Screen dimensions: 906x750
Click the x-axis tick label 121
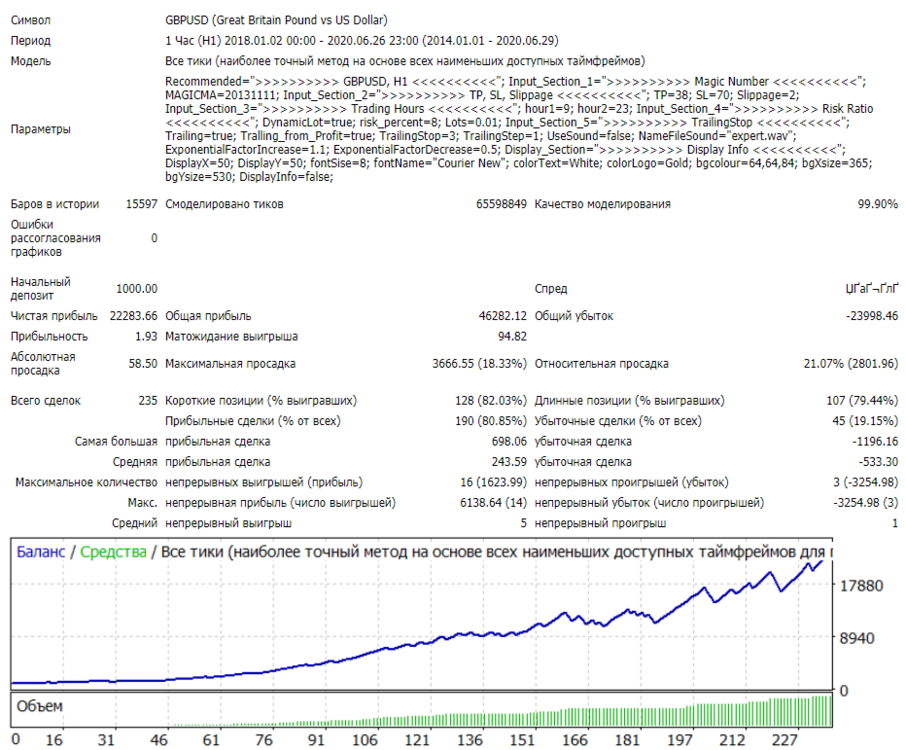(x=417, y=740)
